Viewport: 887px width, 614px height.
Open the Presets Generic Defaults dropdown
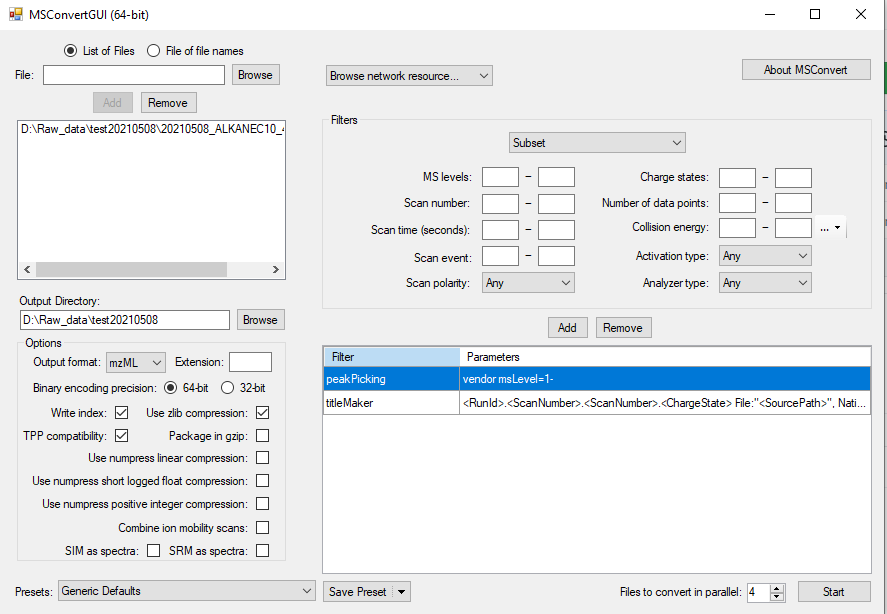(x=187, y=591)
